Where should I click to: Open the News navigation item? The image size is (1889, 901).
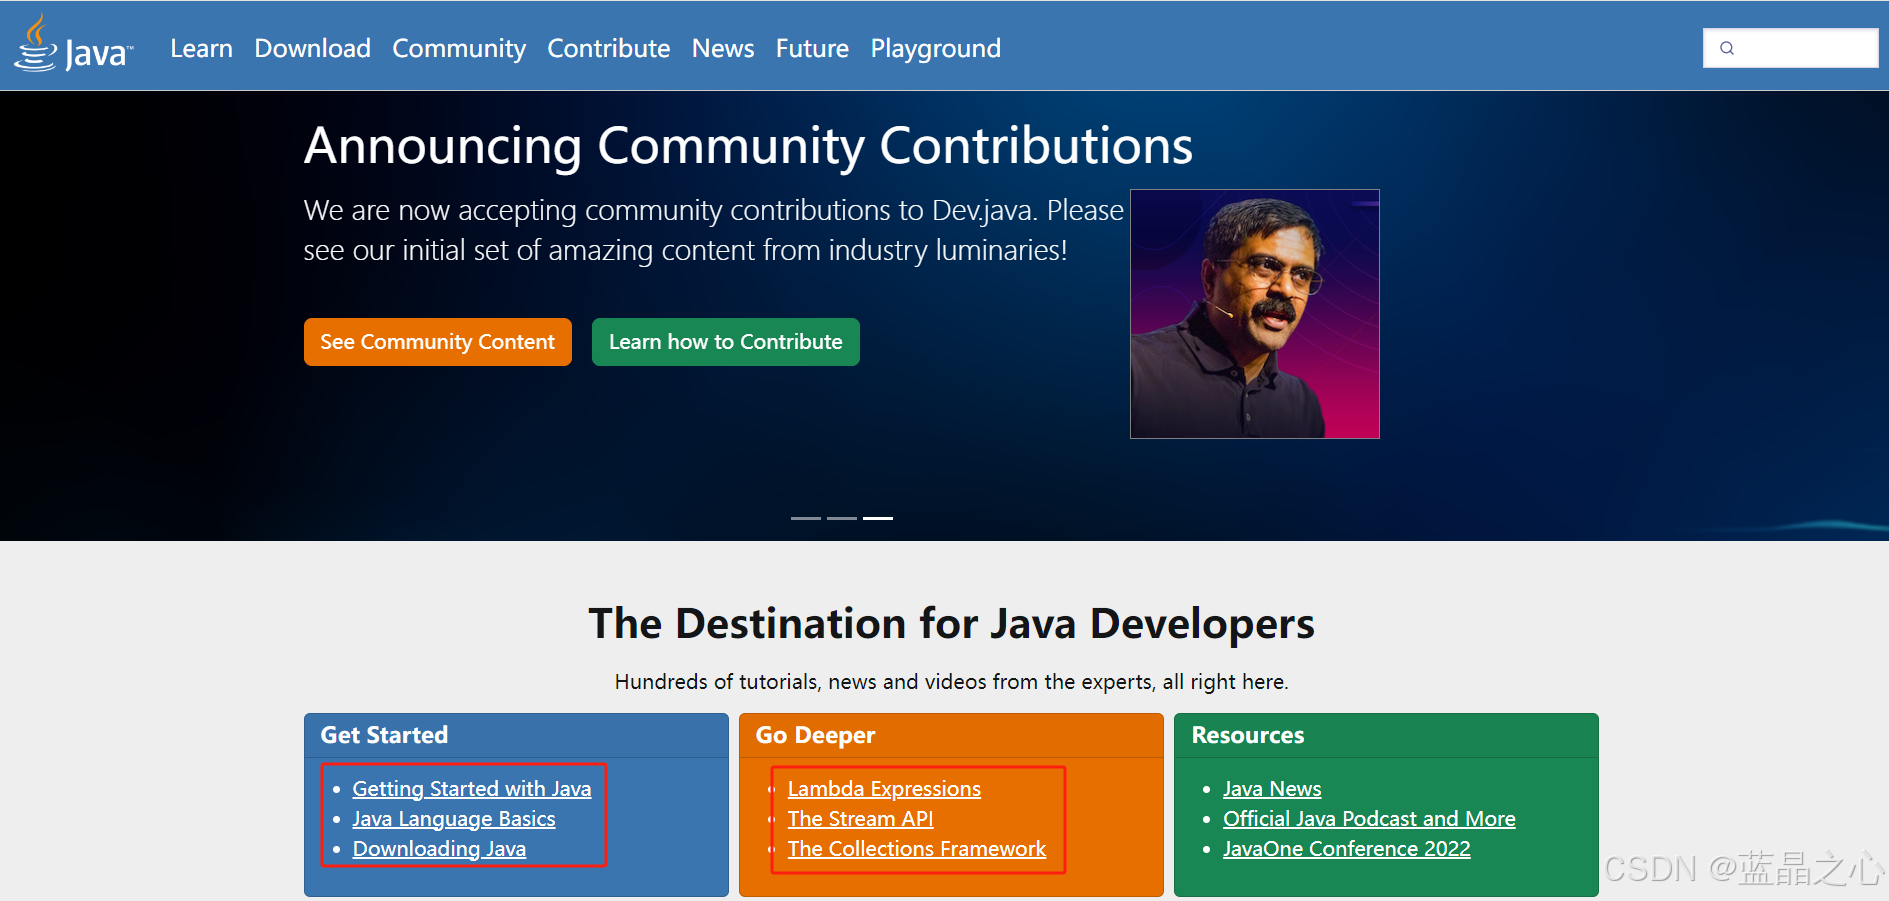tap(723, 48)
